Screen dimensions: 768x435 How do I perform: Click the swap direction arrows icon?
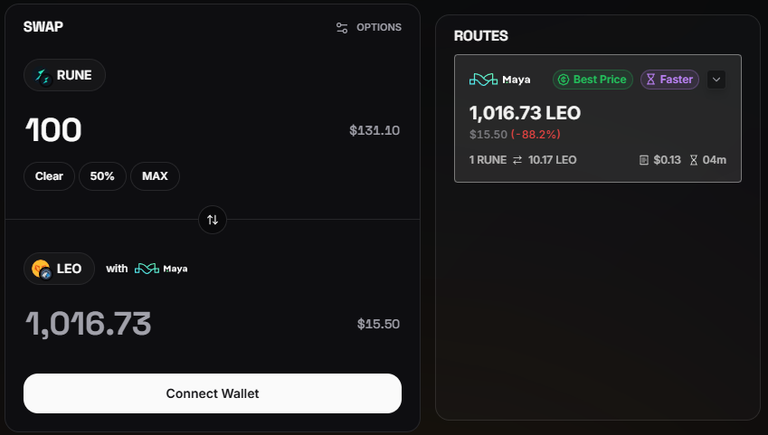(213, 220)
